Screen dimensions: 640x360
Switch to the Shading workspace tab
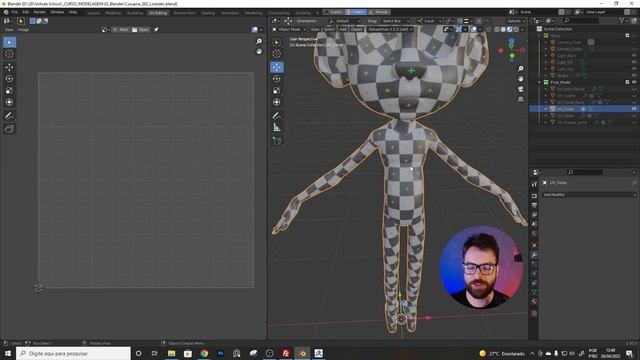[x=208, y=13]
